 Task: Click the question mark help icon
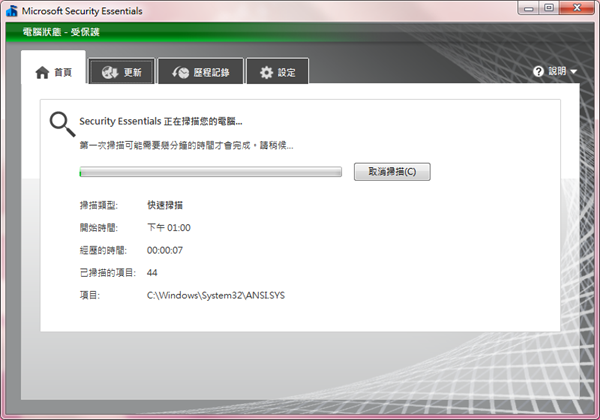coord(538,71)
